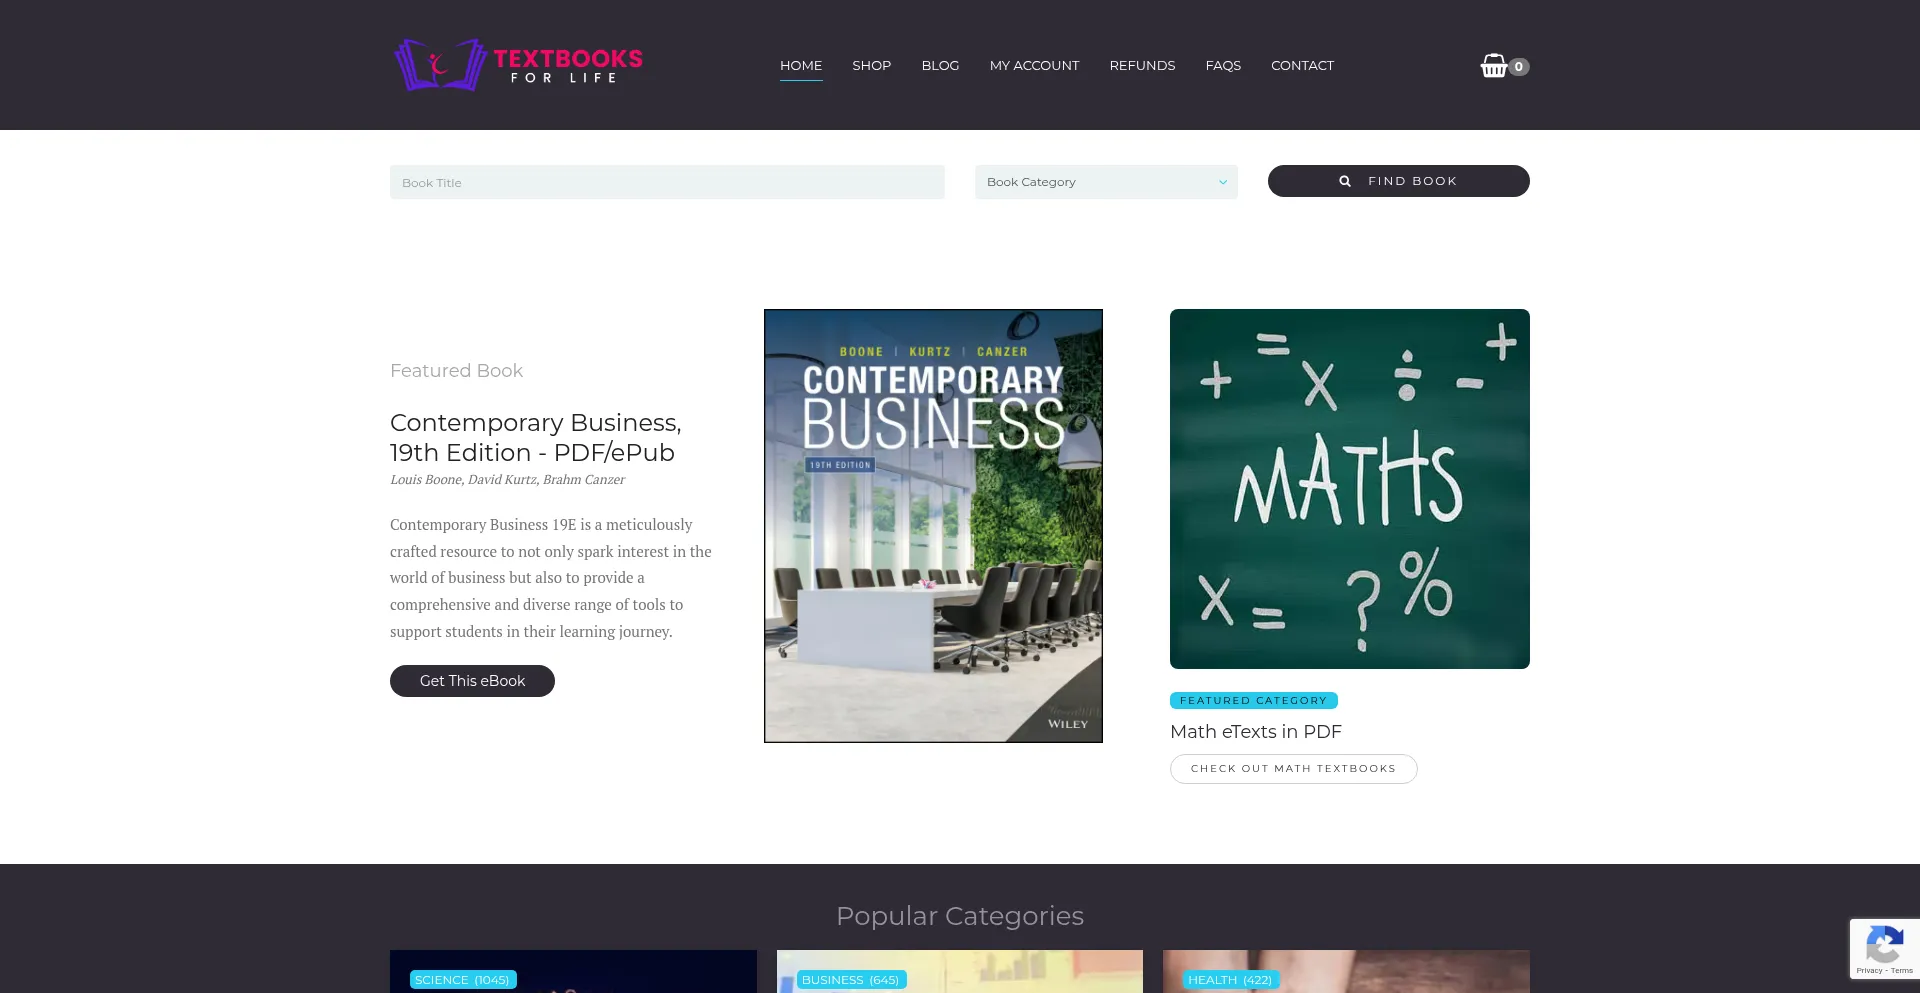Go to the Shop menu item
The image size is (1920, 993).
(871, 66)
